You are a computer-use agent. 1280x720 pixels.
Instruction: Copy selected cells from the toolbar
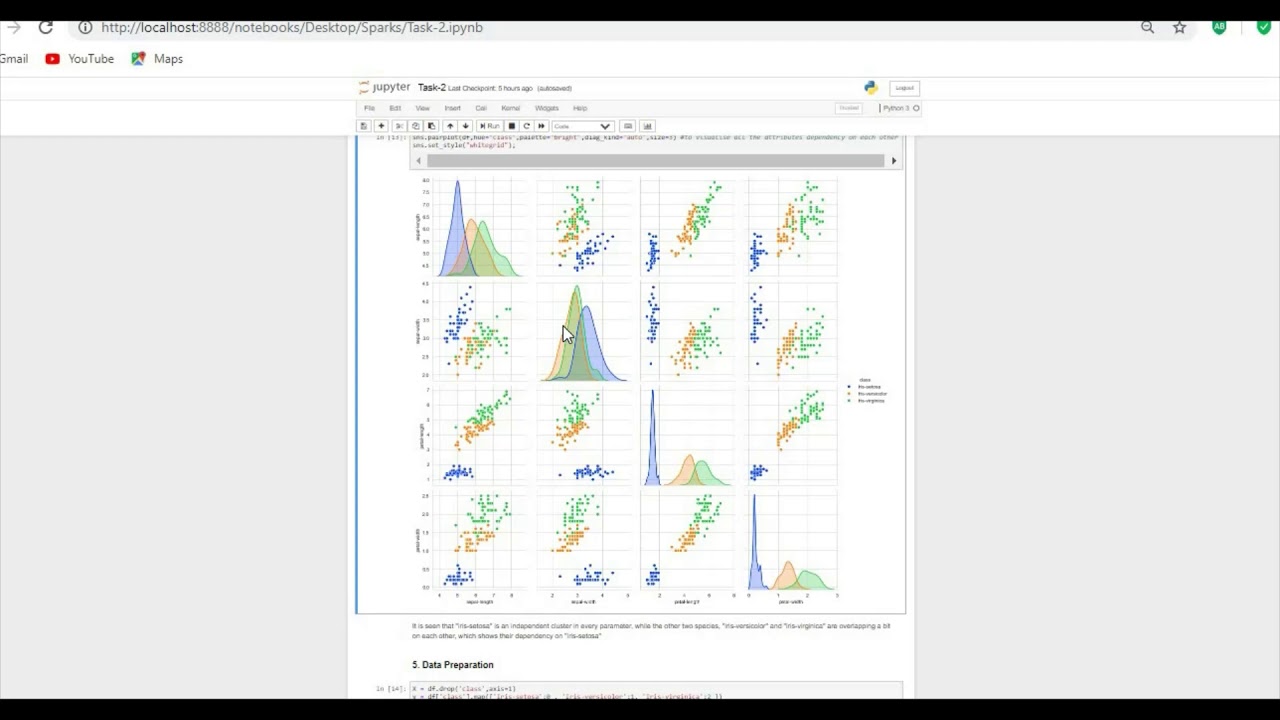tap(416, 126)
